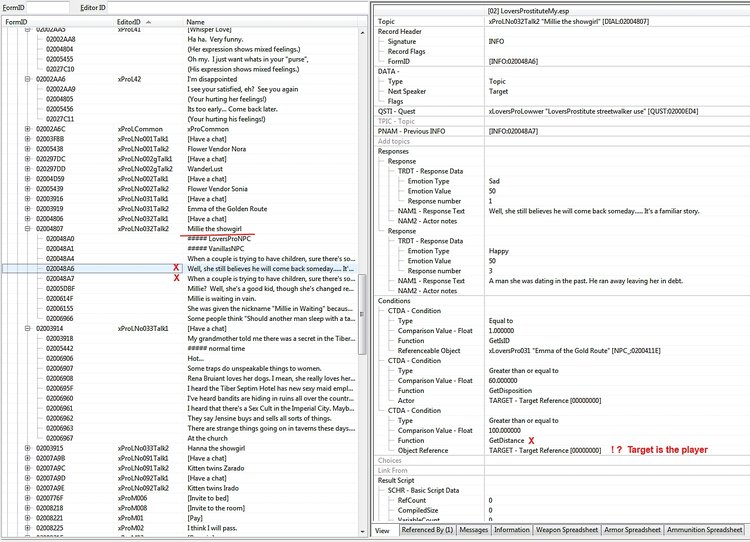This screenshot has height=542, width=750.
Task: Select record 020048A6 in the tree
Action: click(x=179, y=269)
